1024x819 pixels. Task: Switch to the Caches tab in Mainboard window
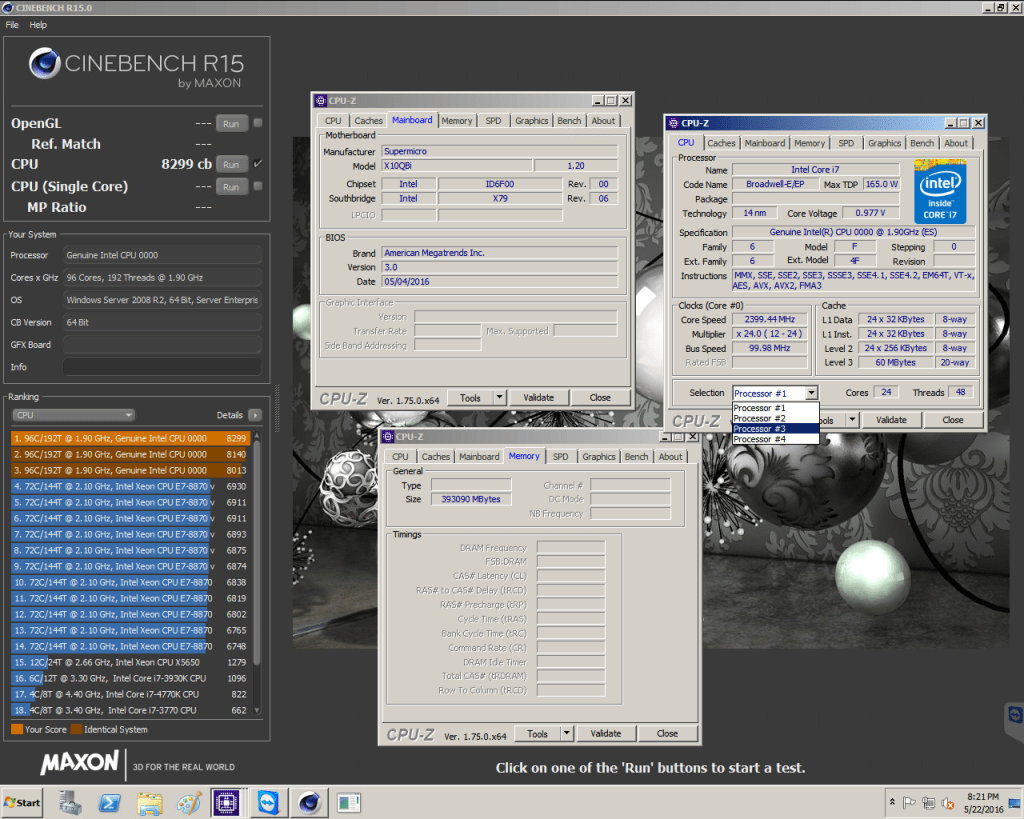pyautogui.click(x=368, y=121)
